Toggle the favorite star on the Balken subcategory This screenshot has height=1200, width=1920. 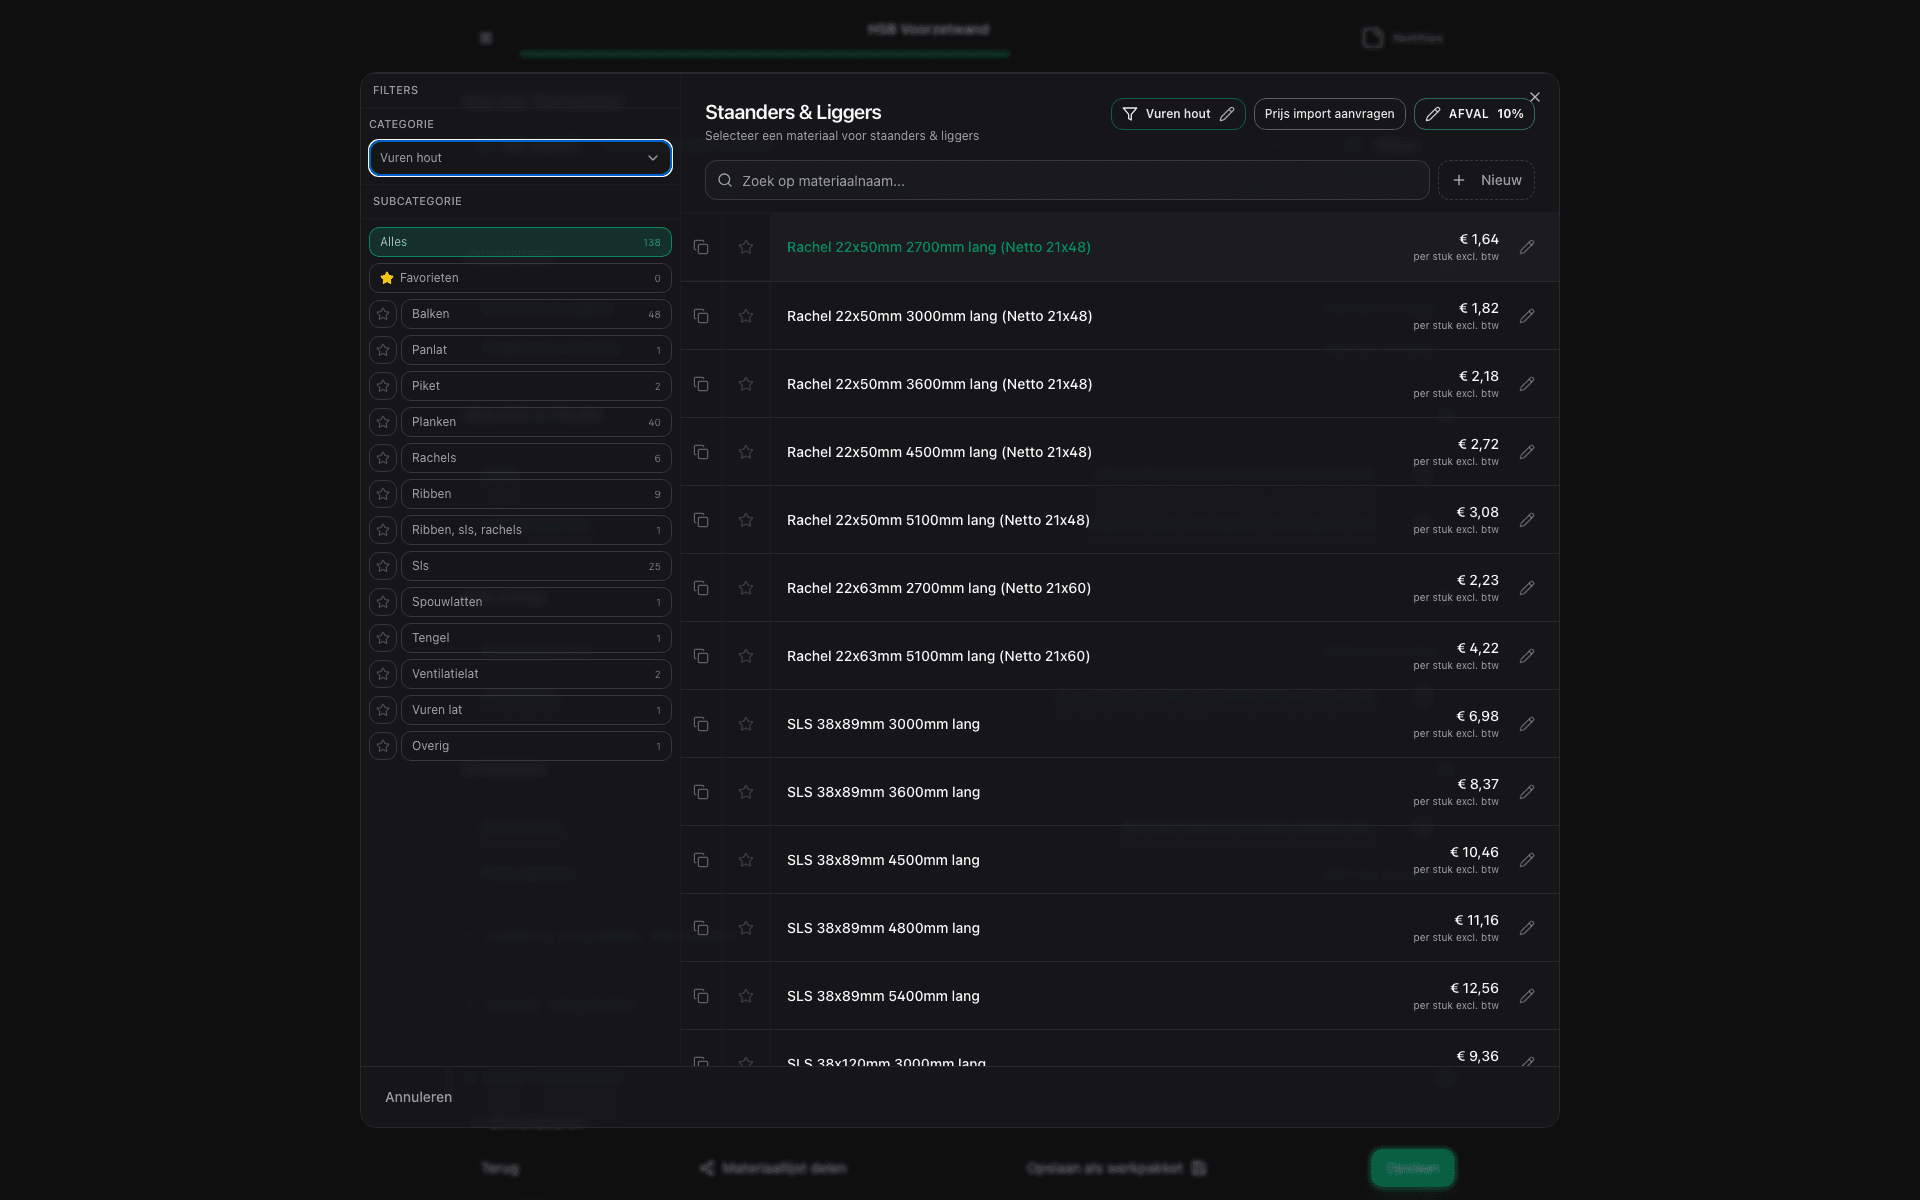click(x=383, y=314)
